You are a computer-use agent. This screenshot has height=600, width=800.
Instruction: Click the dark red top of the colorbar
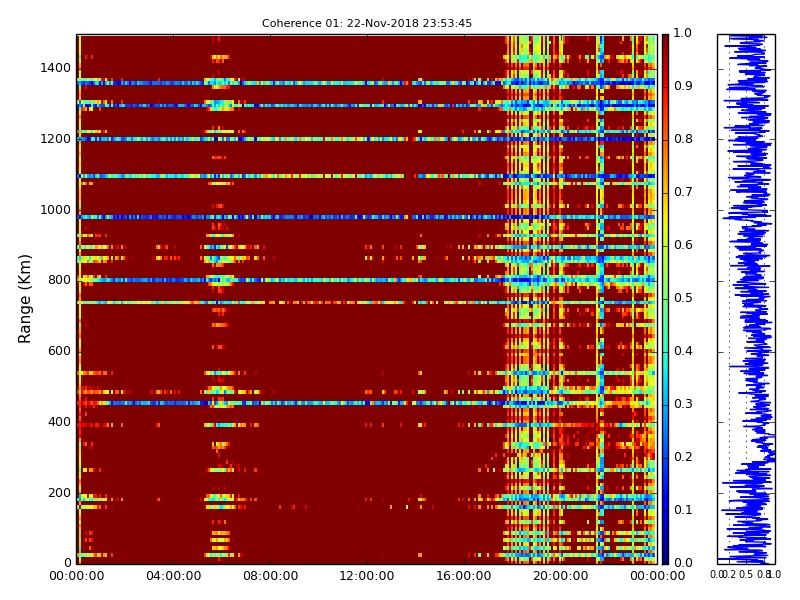(665, 43)
